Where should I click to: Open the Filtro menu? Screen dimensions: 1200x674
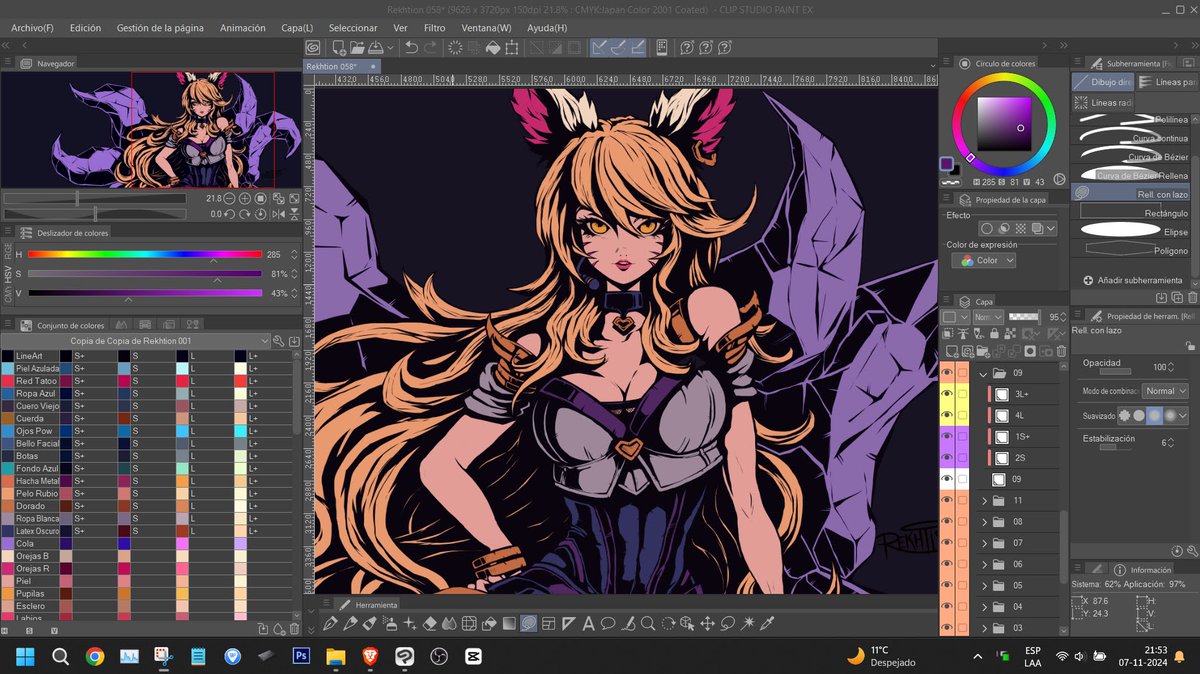[x=434, y=28]
